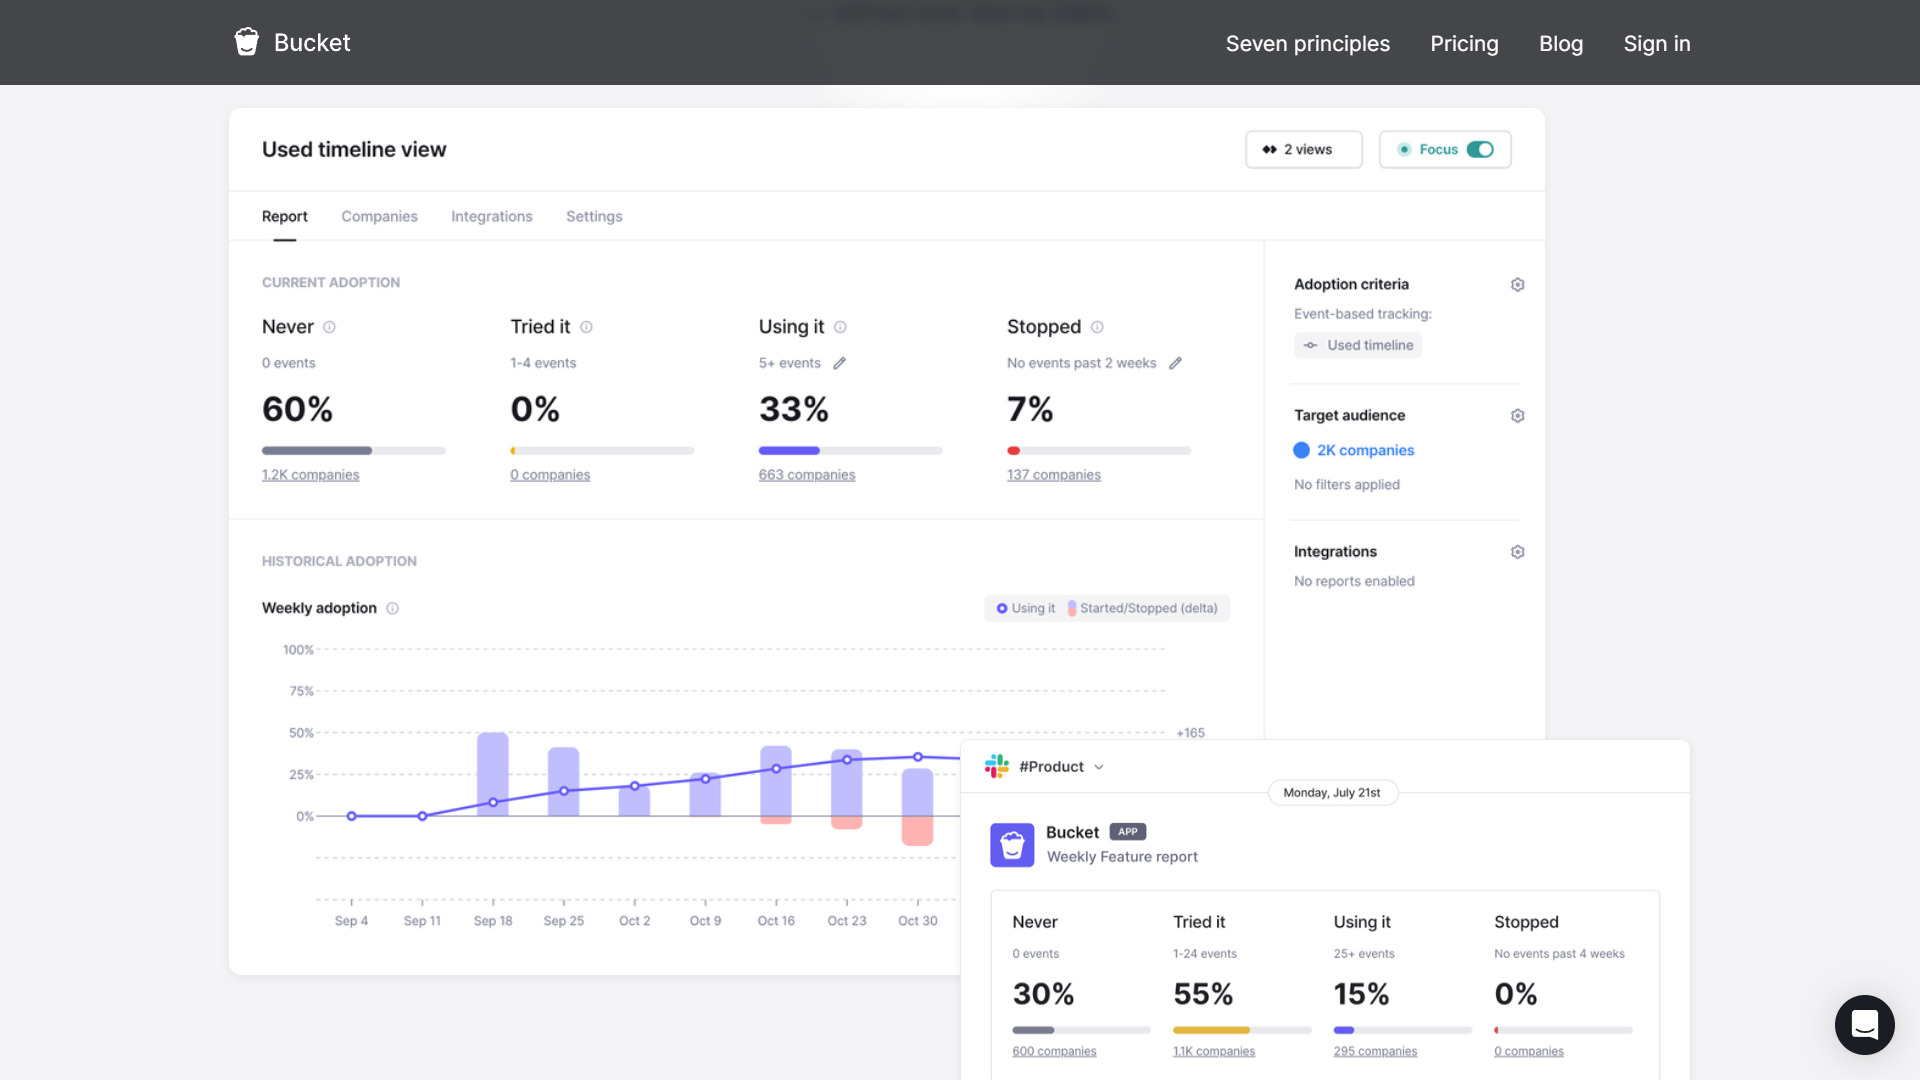
Task: Click info icon beside Weekly adoption
Action: [x=393, y=608]
